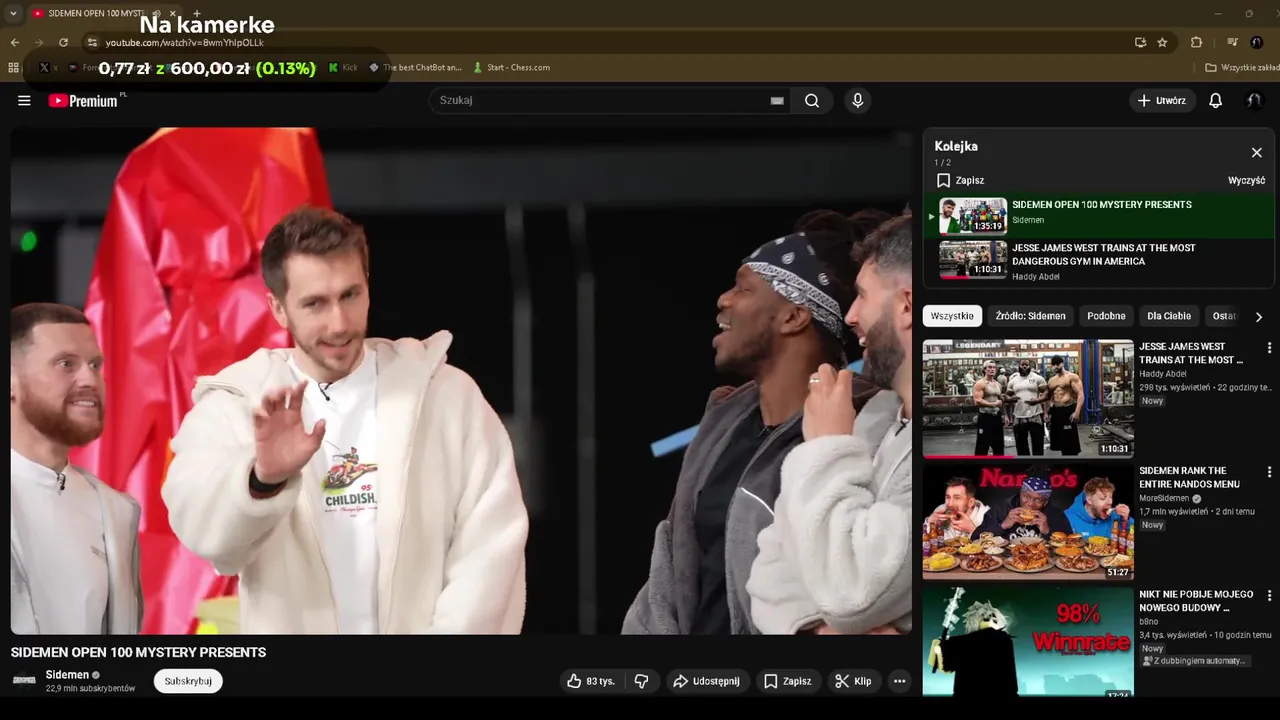This screenshot has height=720, width=1280.
Task: Open the on-screen keyboard icon in search
Action: coord(777,100)
